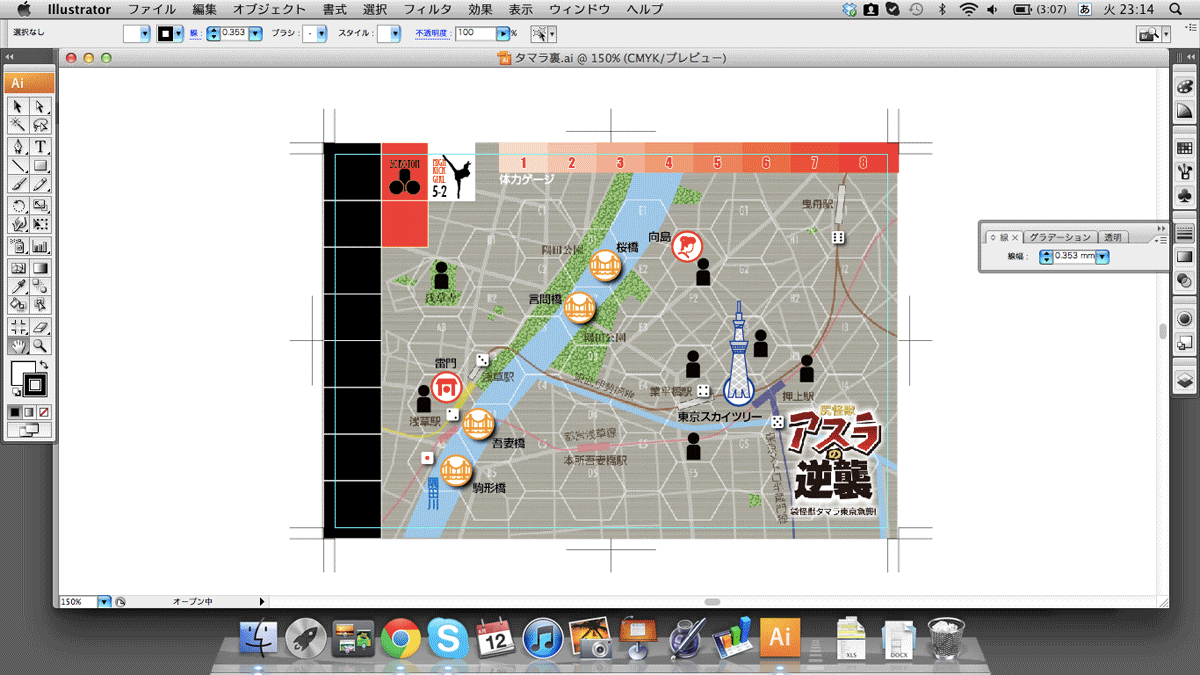Open the Swatches grid panel icon
Screen dimensions: 1200x675
[1185, 148]
